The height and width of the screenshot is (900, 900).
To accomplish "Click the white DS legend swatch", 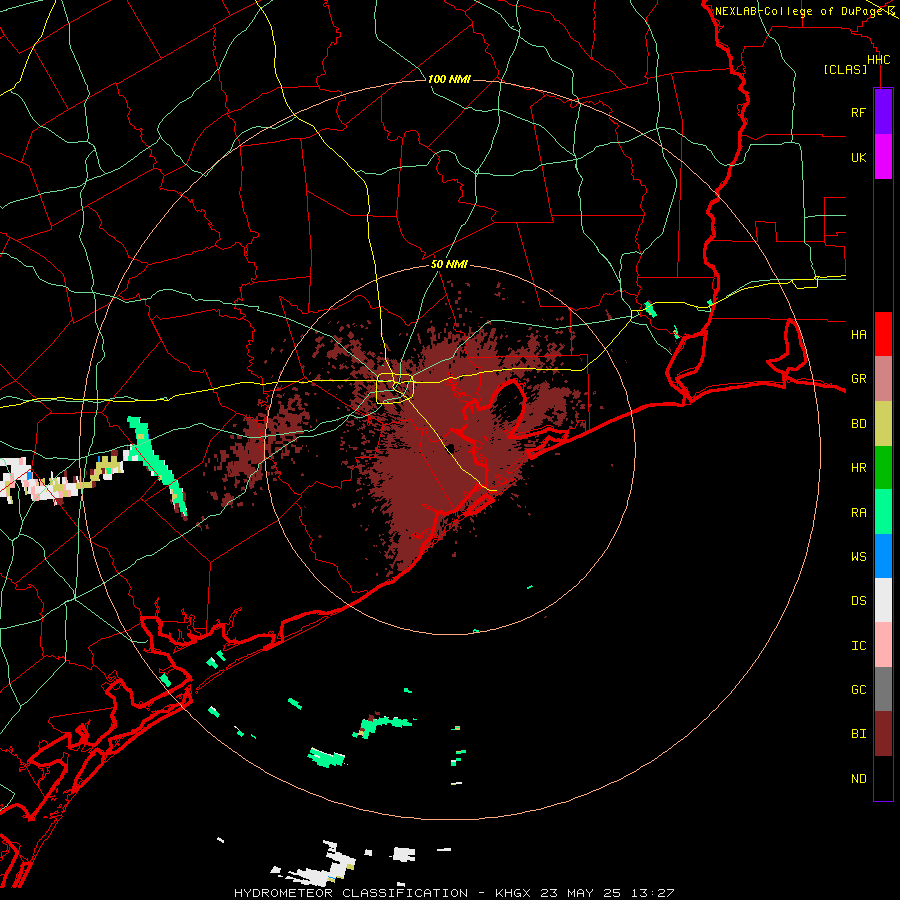I will [x=883, y=600].
